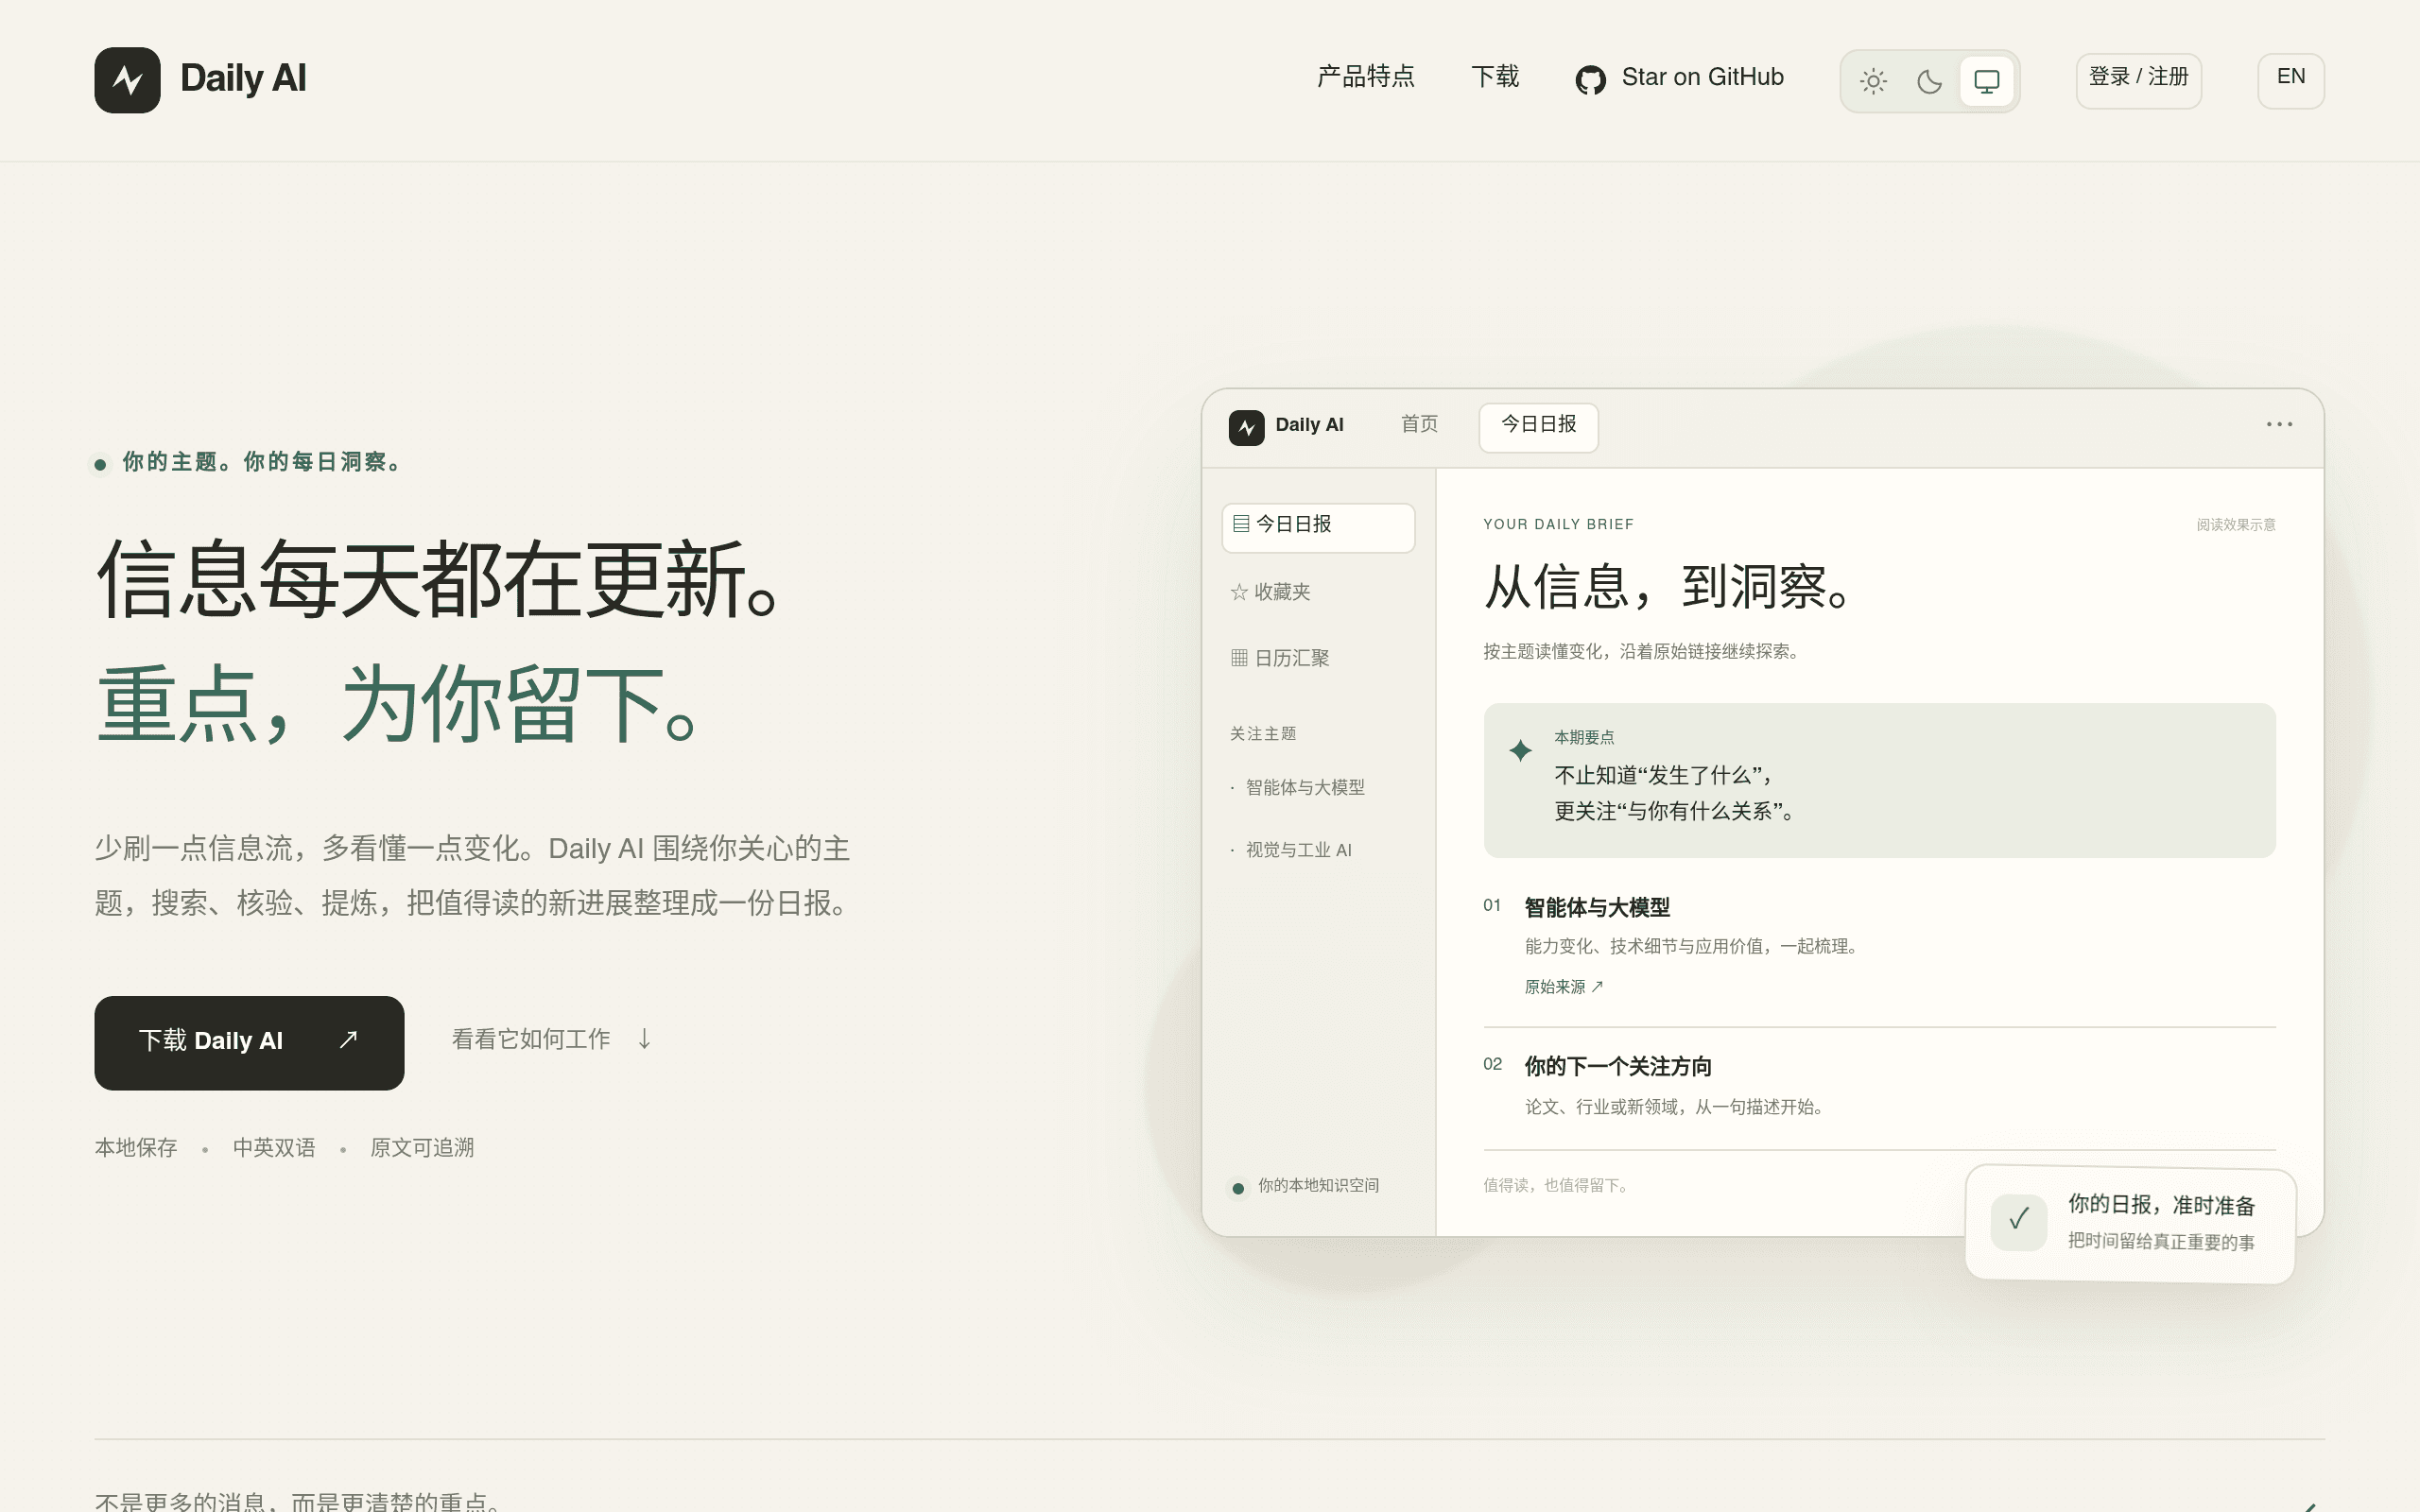Switch to dark theme with moon icon

[1929, 81]
